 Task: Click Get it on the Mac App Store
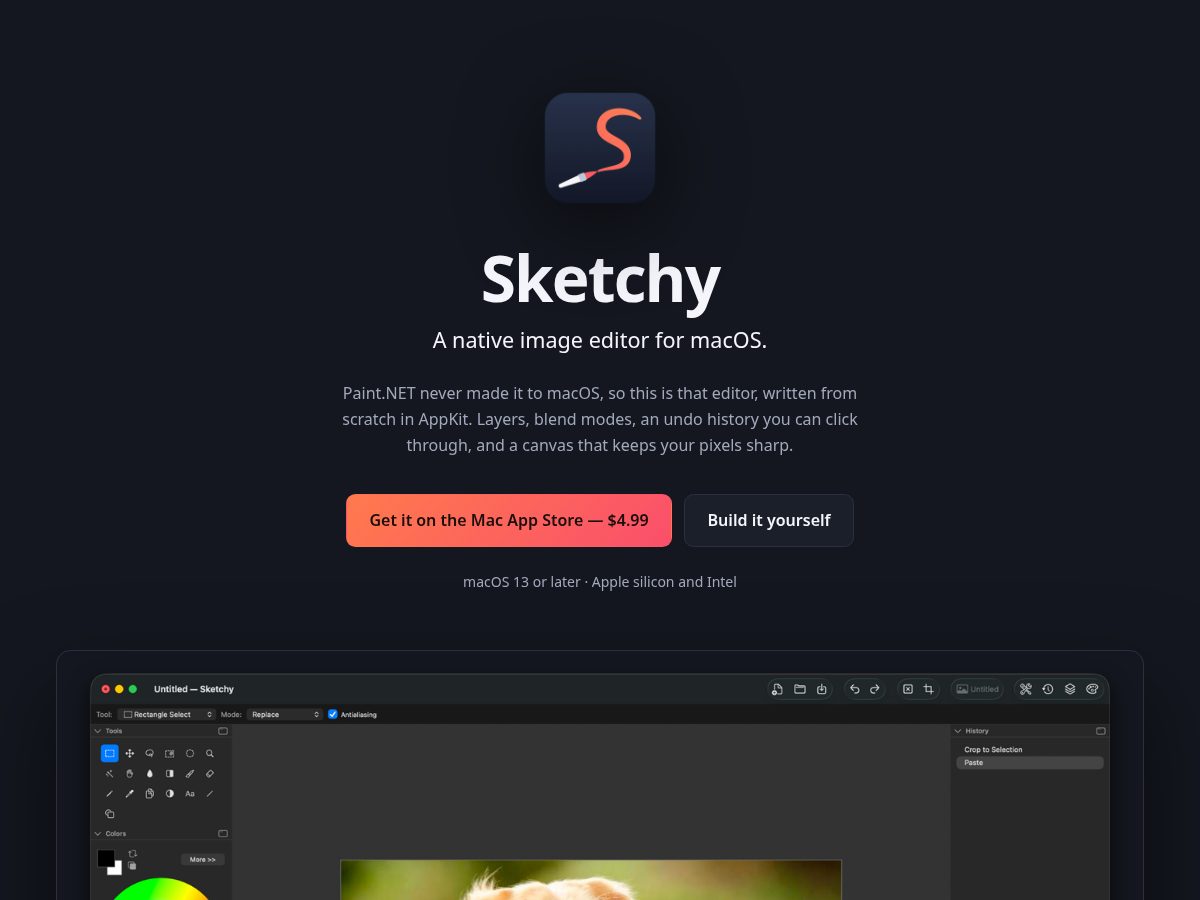coord(509,520)
